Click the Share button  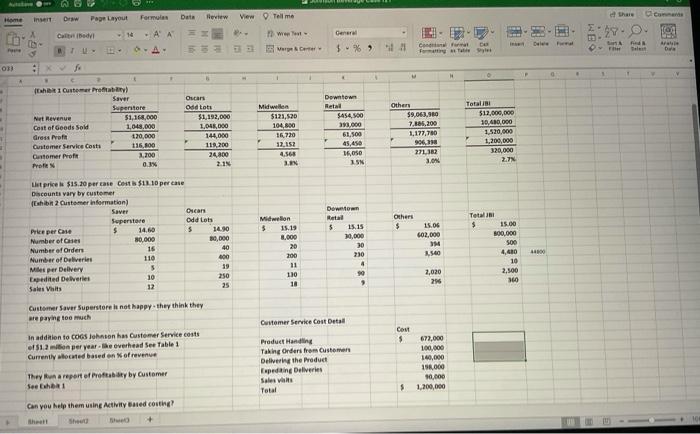pyautogui.click(x=622, y=14)
